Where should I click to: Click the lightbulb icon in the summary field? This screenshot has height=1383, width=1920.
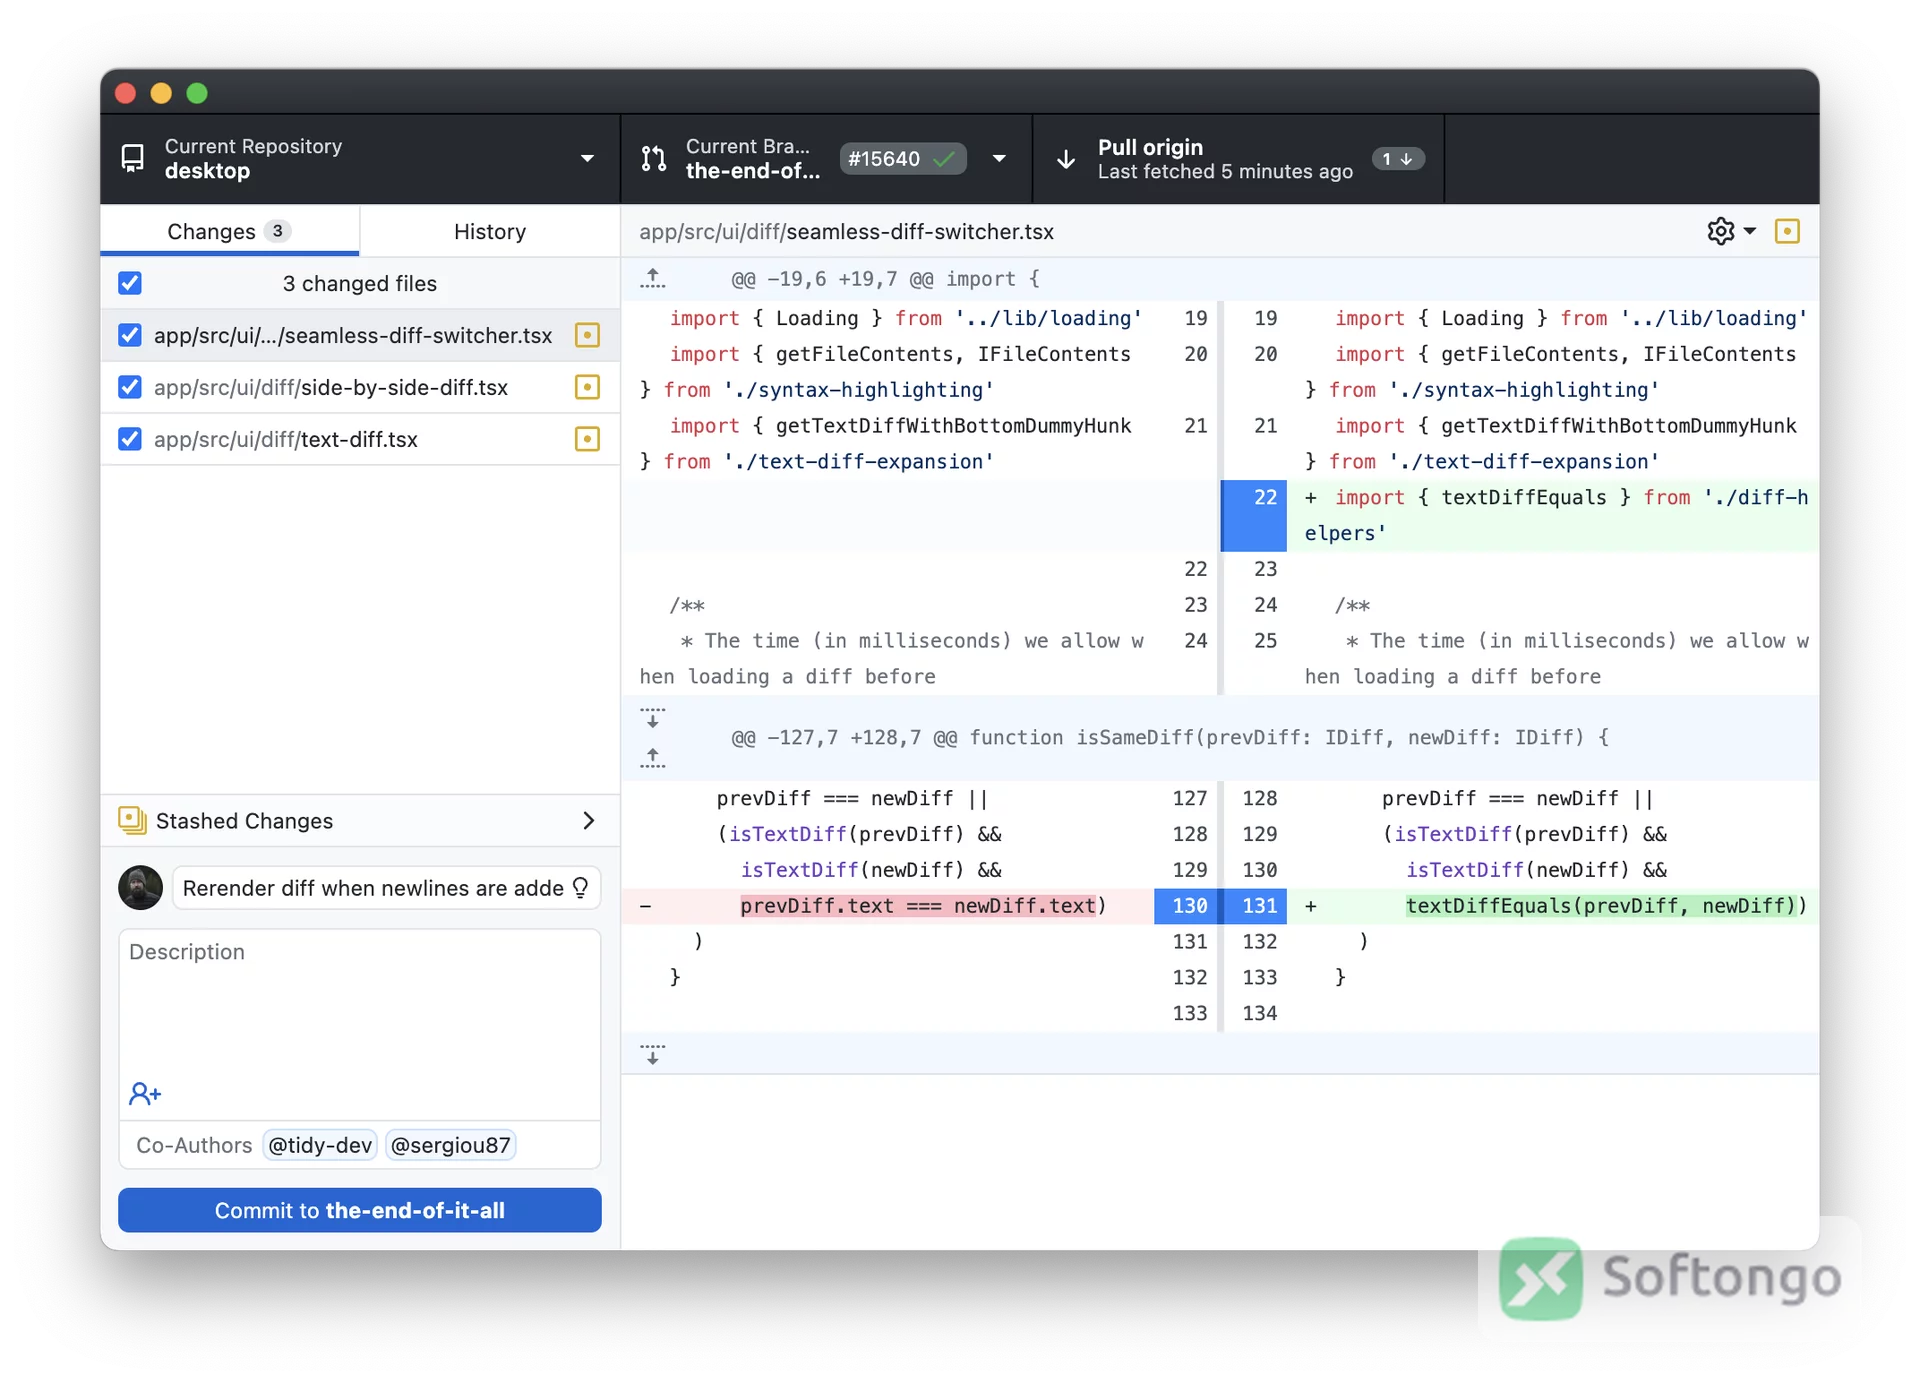click(x=580, y=888)
